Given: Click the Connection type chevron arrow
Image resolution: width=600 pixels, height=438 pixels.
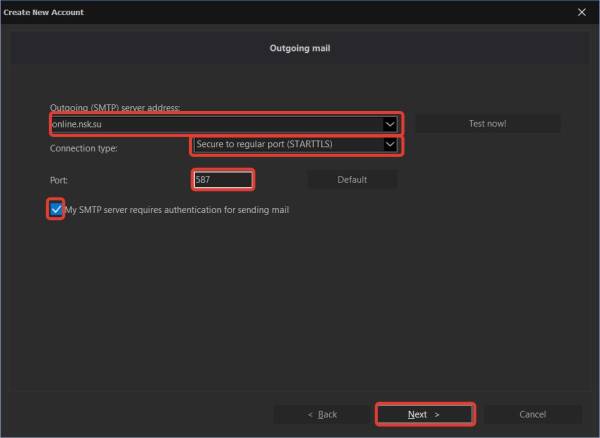Looking at the screenshot, I should 389,145.
